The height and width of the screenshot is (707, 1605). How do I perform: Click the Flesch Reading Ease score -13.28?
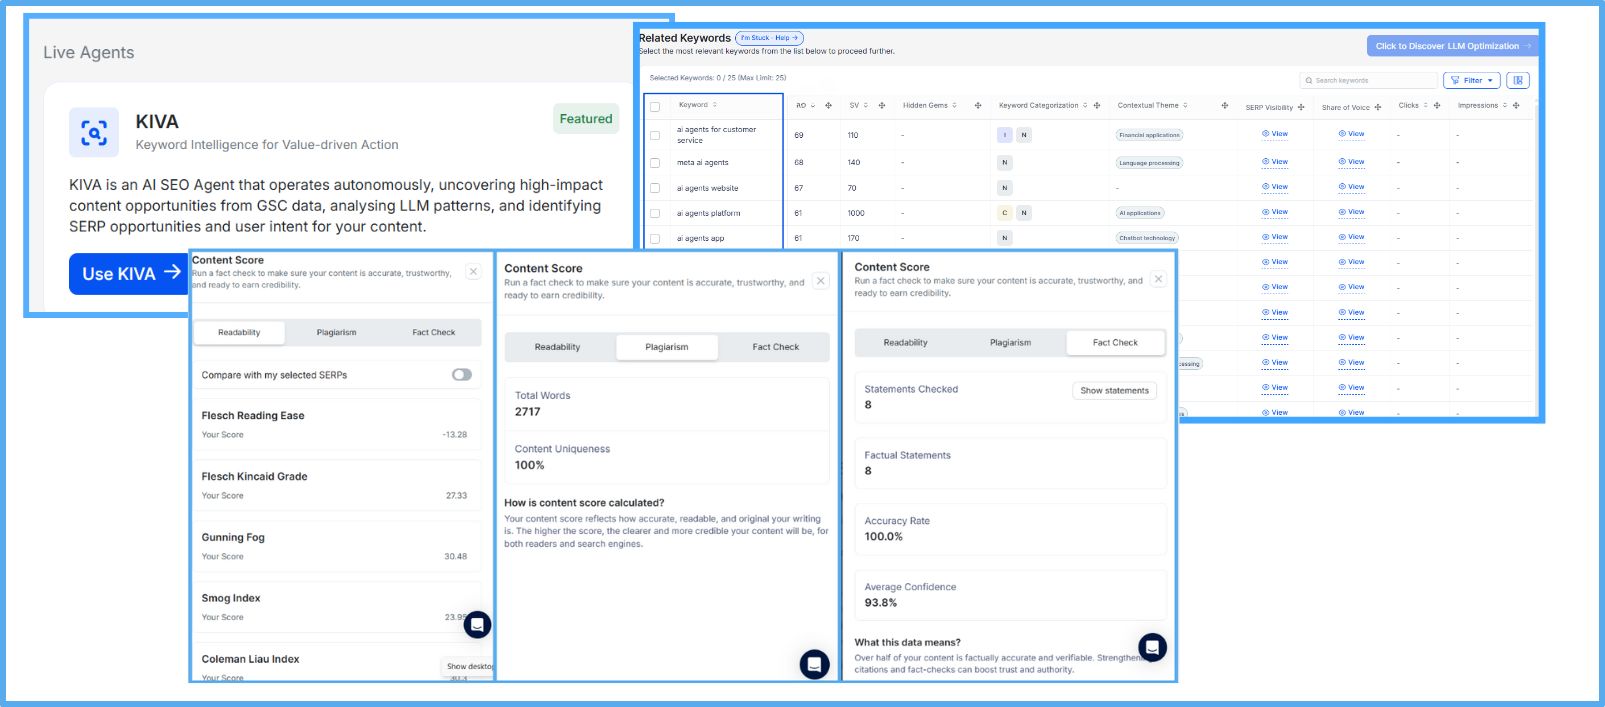pyautogui.click(x=455, y=435)
